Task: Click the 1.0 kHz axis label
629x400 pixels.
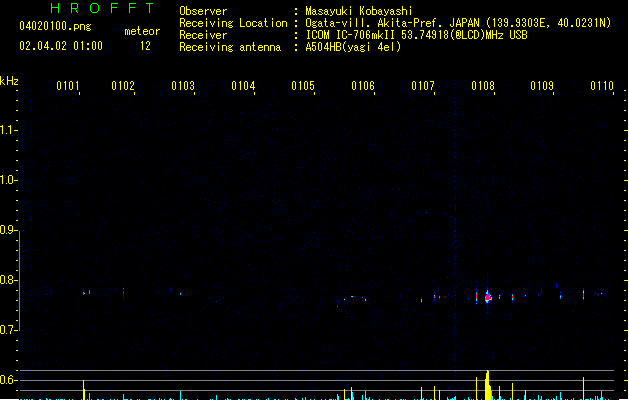Action: [x=8, y=180]
